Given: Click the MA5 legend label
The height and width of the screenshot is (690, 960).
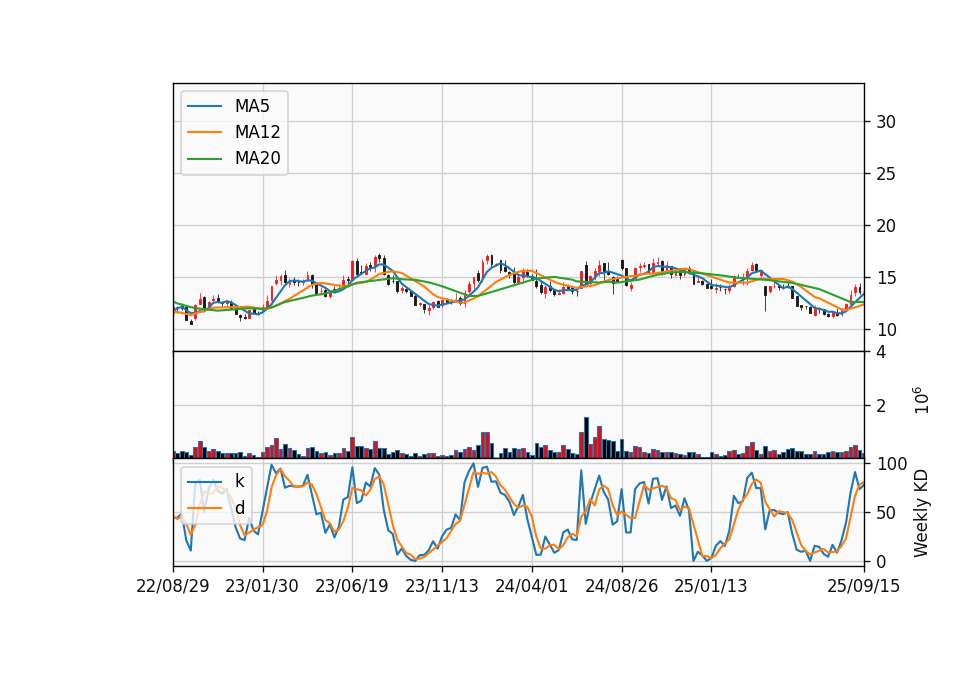Looking at the screenshot, I should (252, 106).
